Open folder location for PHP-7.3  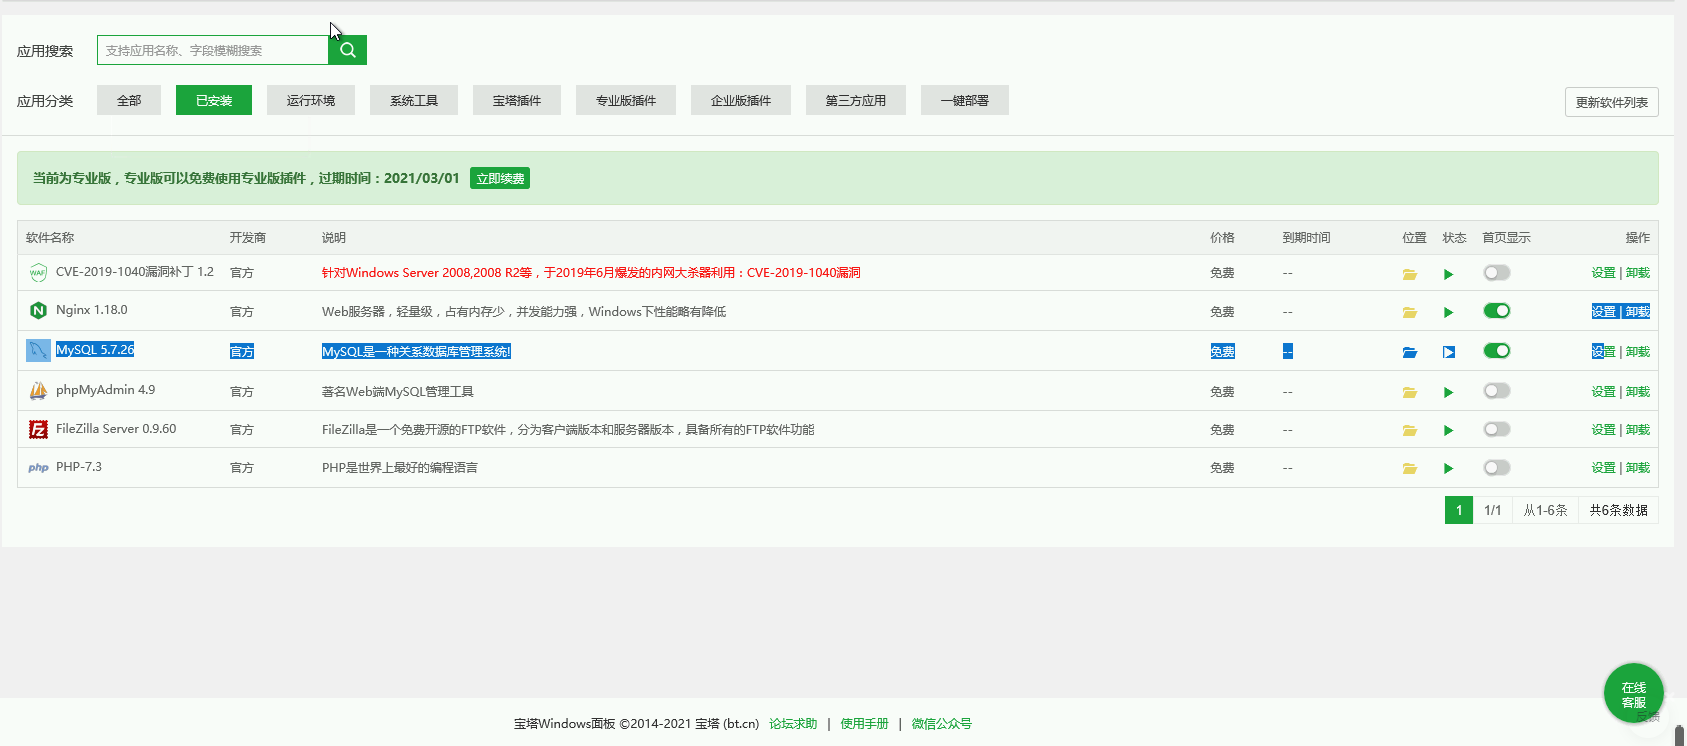click(1410, 468)
